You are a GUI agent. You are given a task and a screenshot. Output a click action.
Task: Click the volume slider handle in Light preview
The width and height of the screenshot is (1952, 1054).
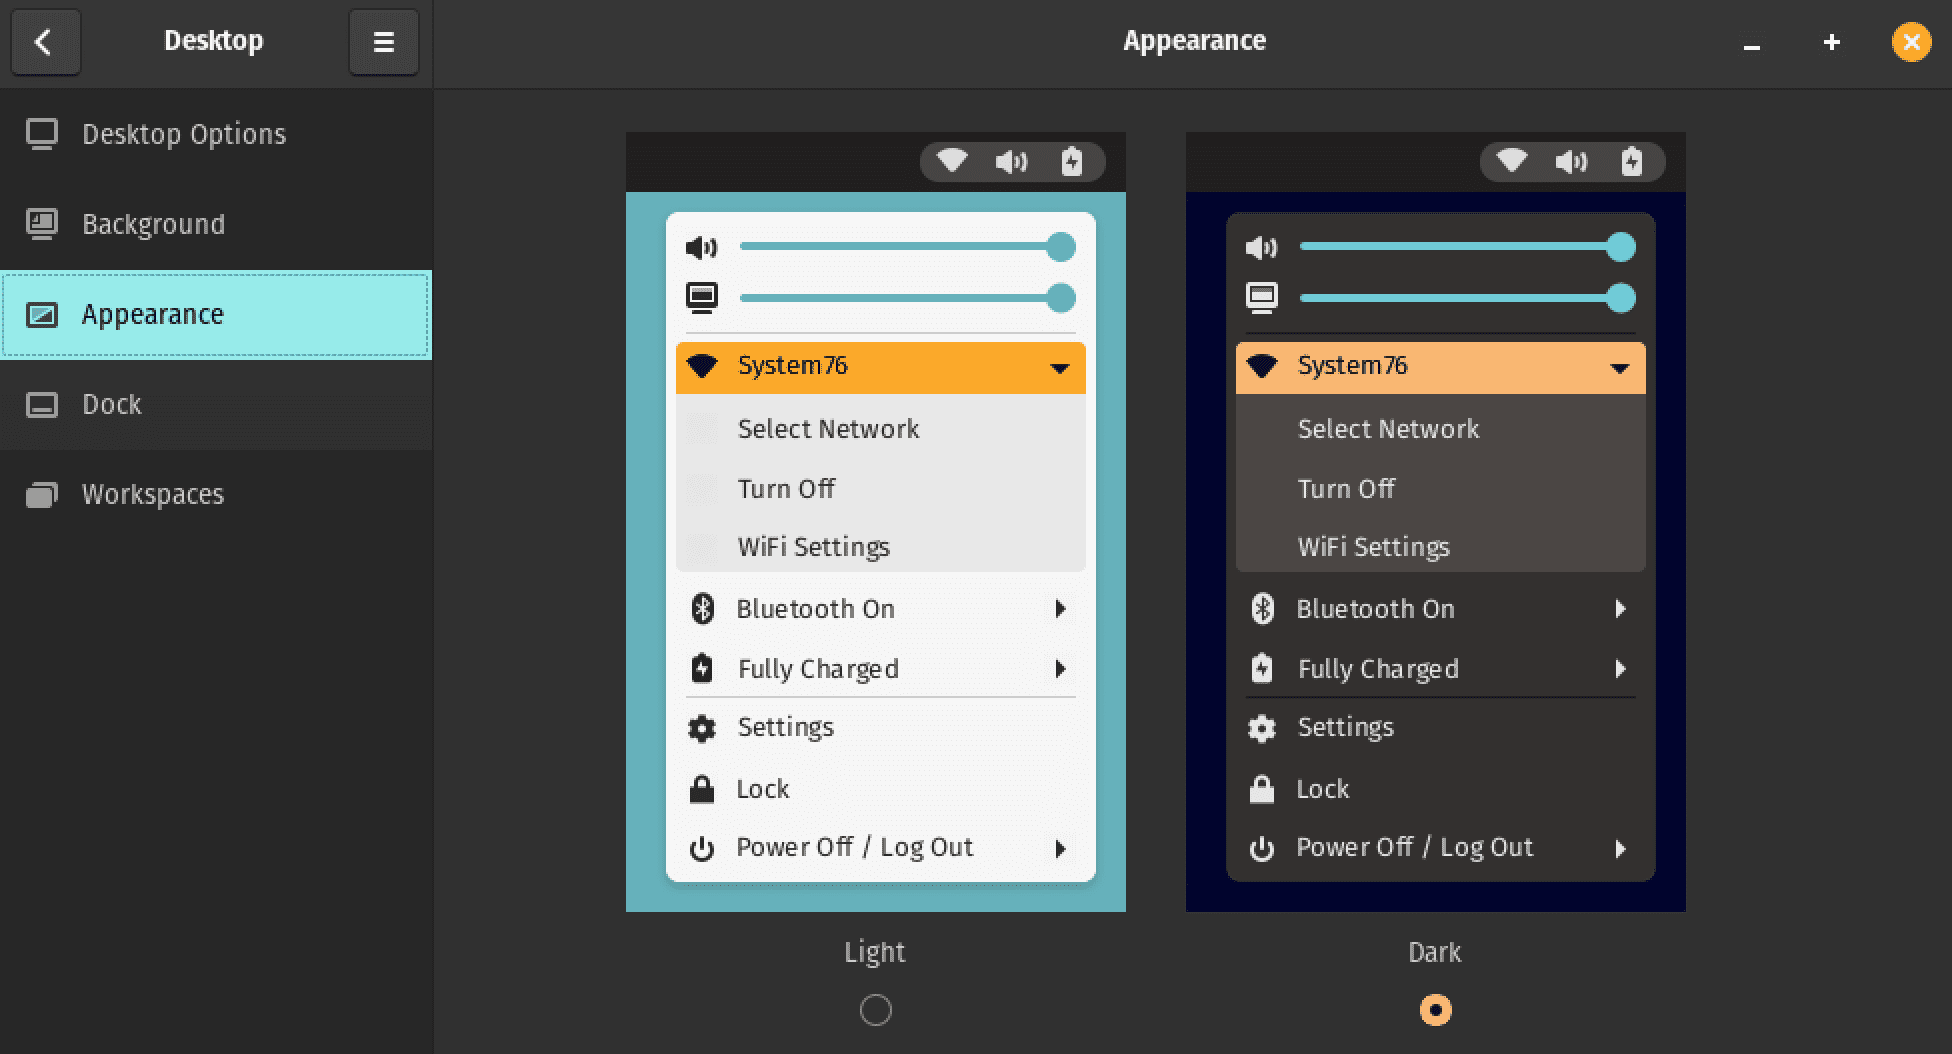coord(1060,247)
